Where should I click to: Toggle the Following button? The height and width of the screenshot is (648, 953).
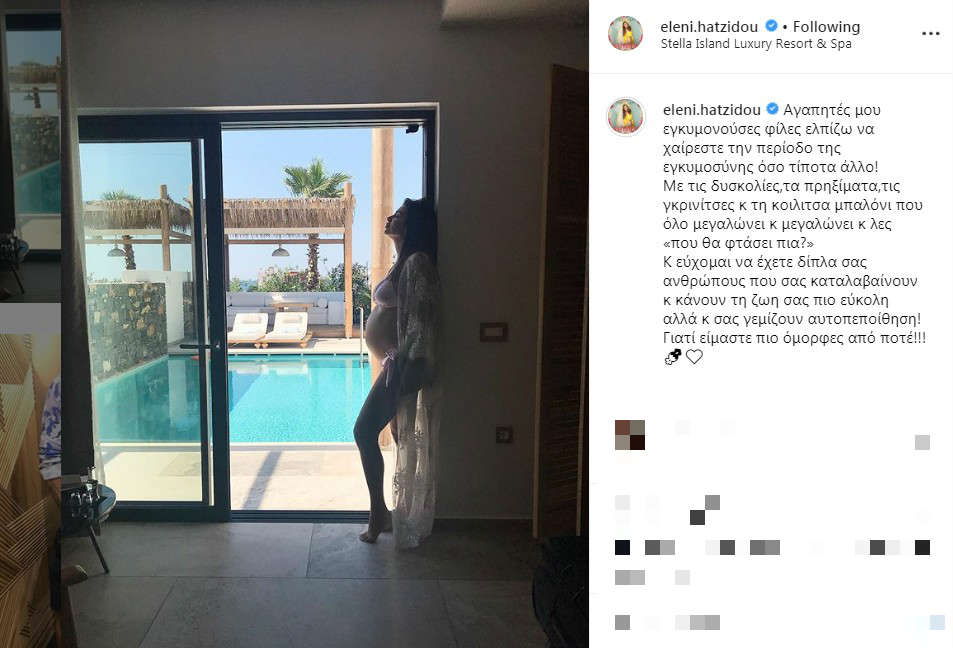pyautogui.click(x=827, y=27)
